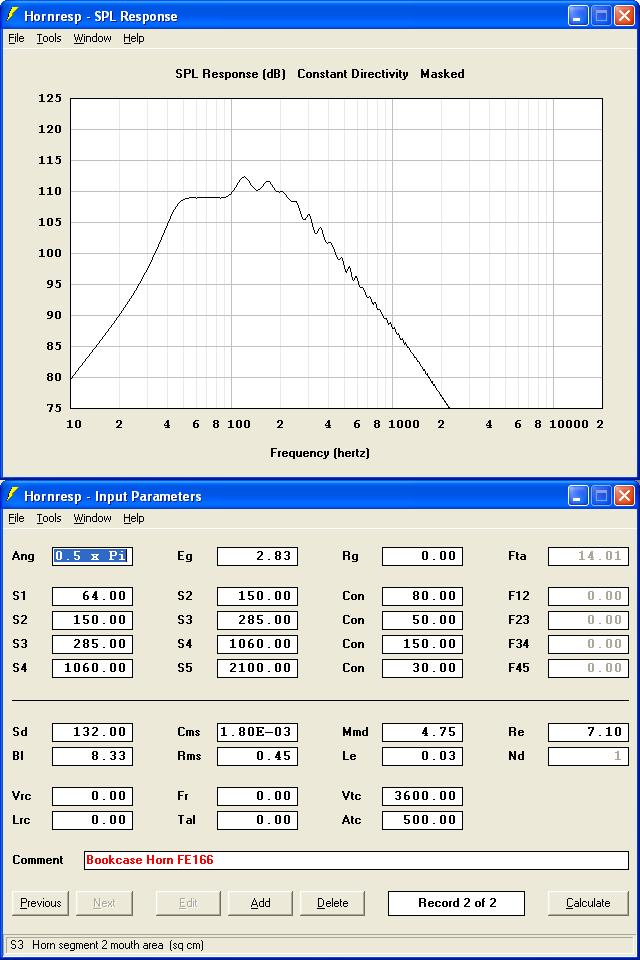Image resolution: width=640 pixels, height=960 pixels.
Task: Click the Record 2 of 2 indicator
Action: click(x=456, y=903)
